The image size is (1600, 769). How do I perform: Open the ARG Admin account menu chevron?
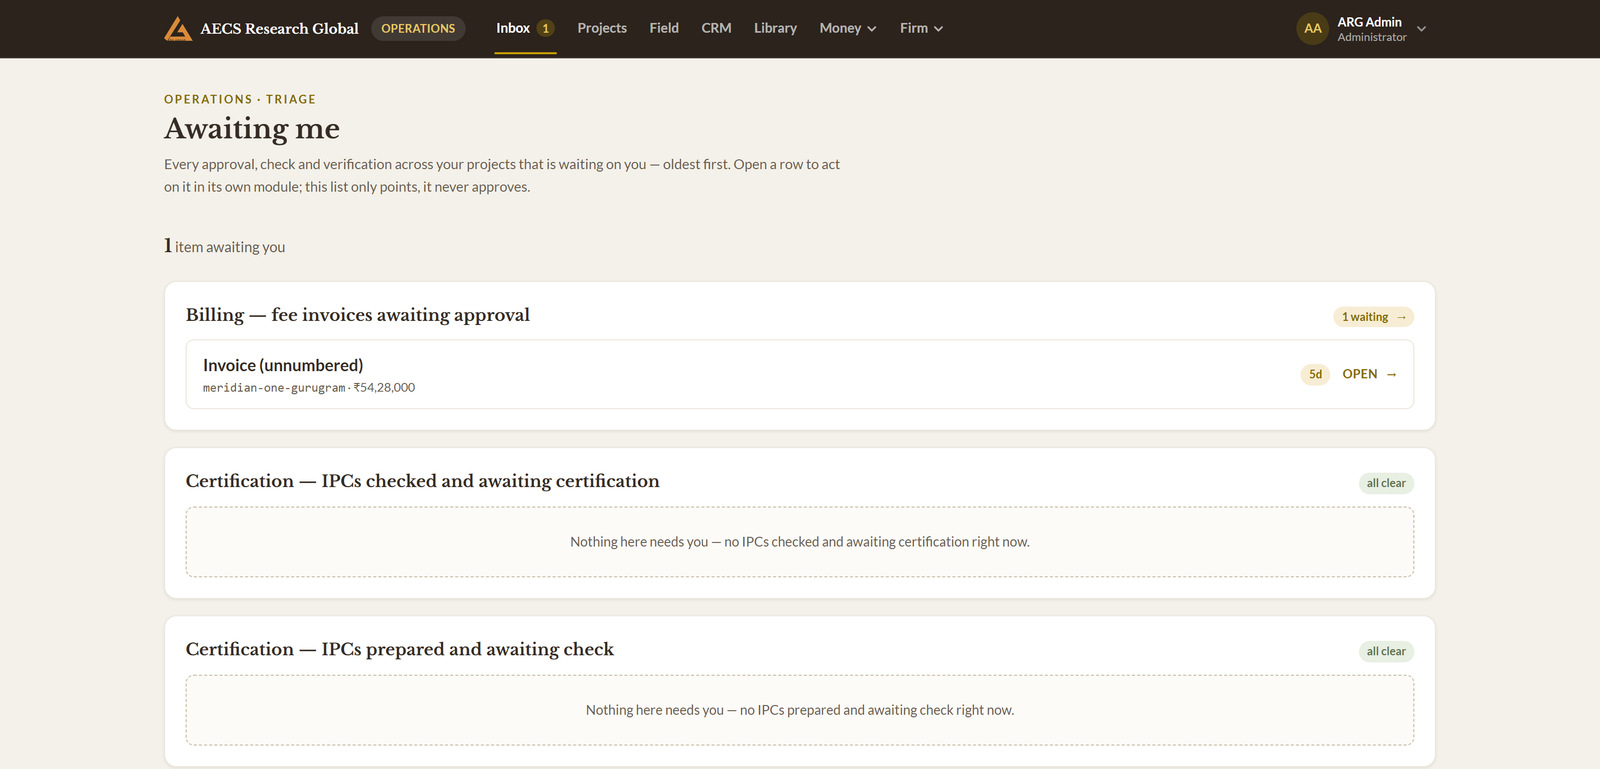(x=1421, y=29)
